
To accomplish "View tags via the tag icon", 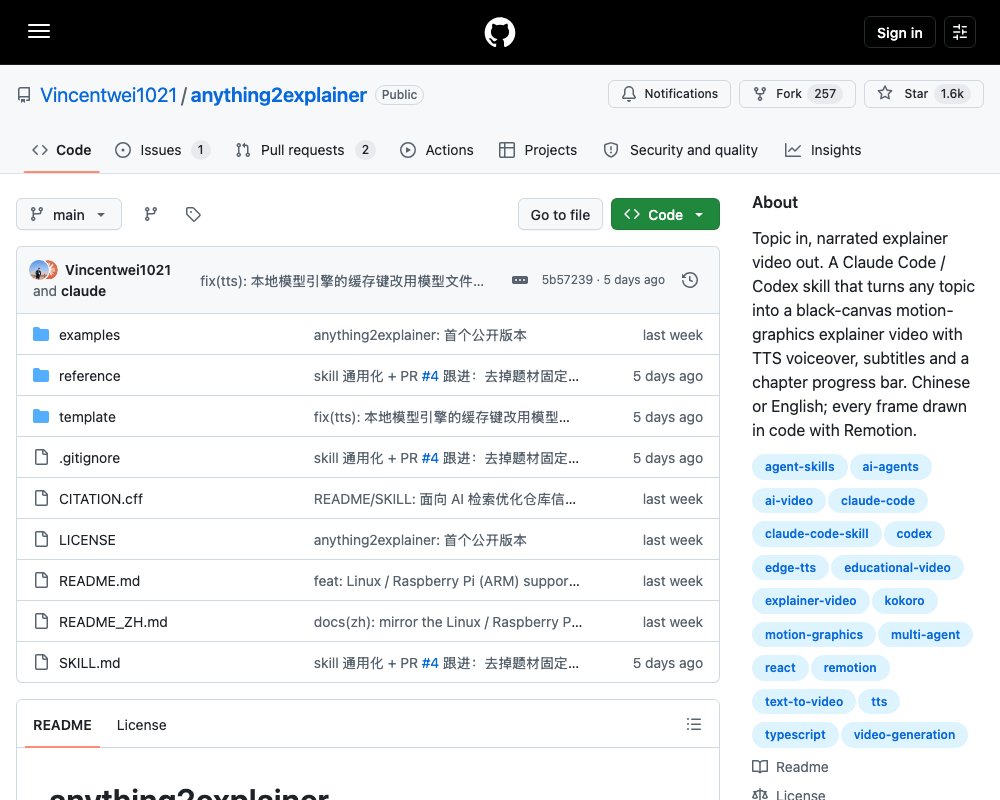I will 193,214.
